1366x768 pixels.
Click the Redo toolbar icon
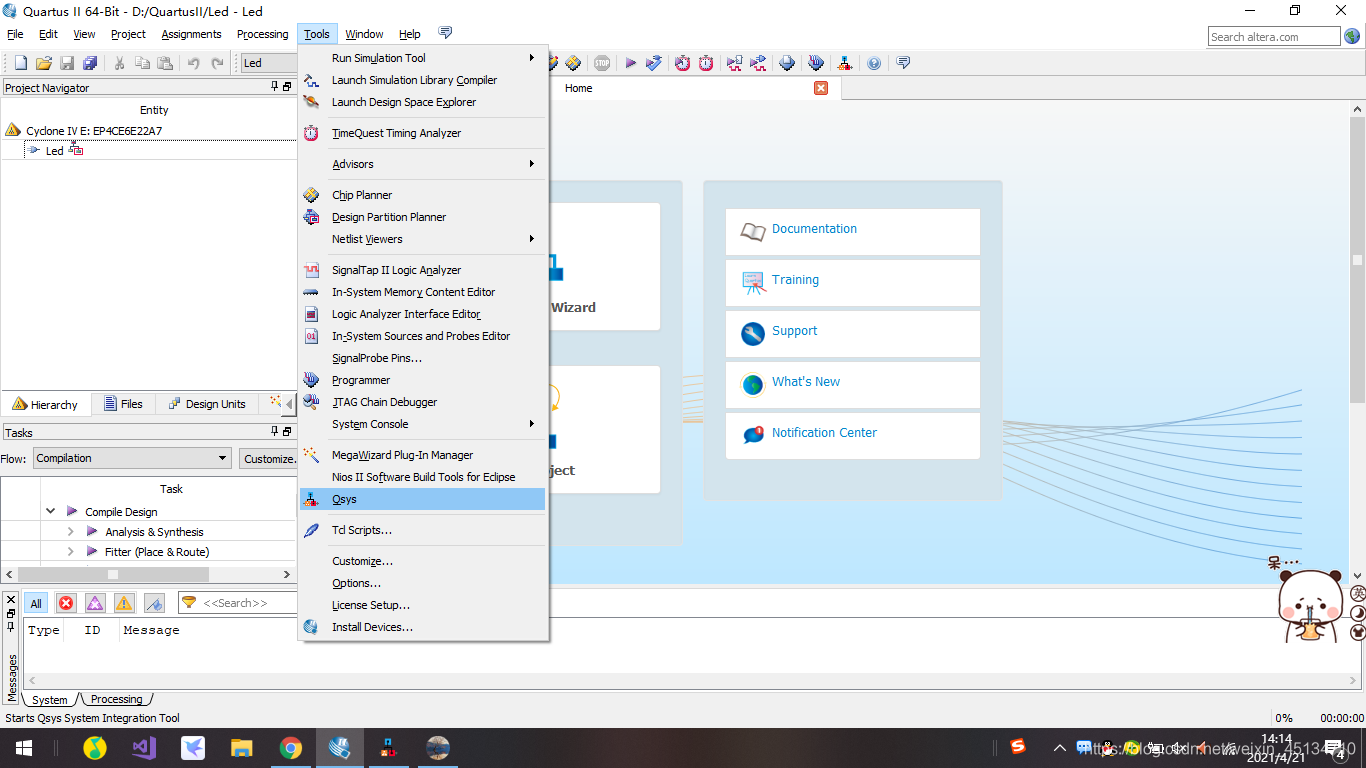tap(218, 63)
